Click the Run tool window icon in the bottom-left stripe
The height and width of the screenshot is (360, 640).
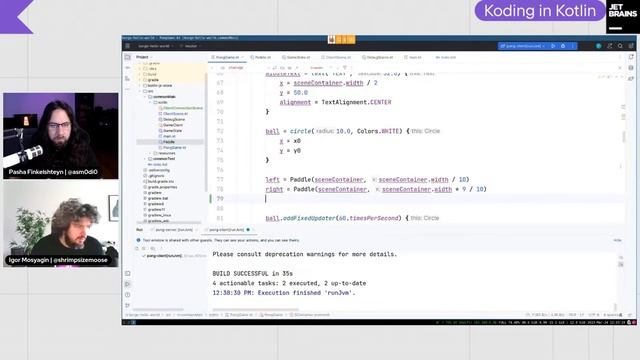[128, 284]
